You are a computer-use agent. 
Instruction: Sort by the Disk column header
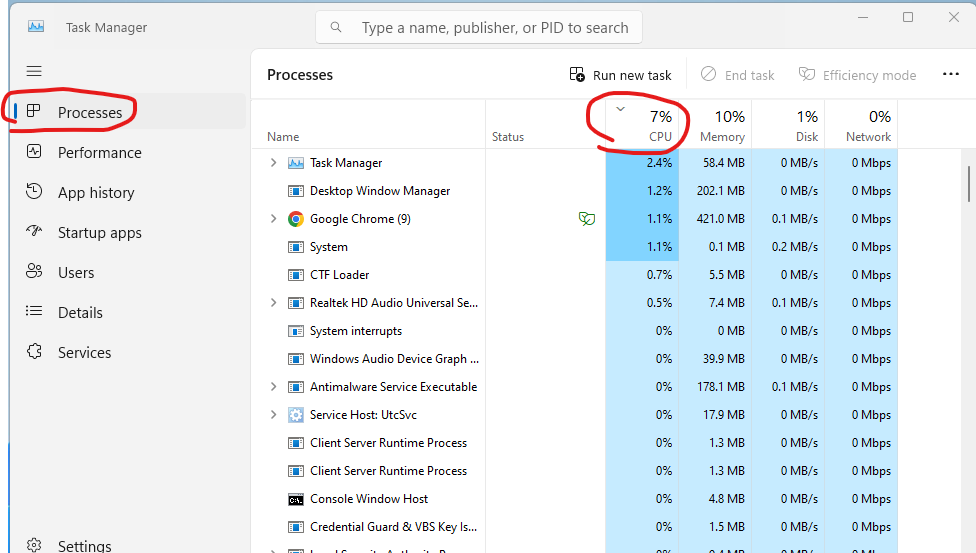(789, 125)
